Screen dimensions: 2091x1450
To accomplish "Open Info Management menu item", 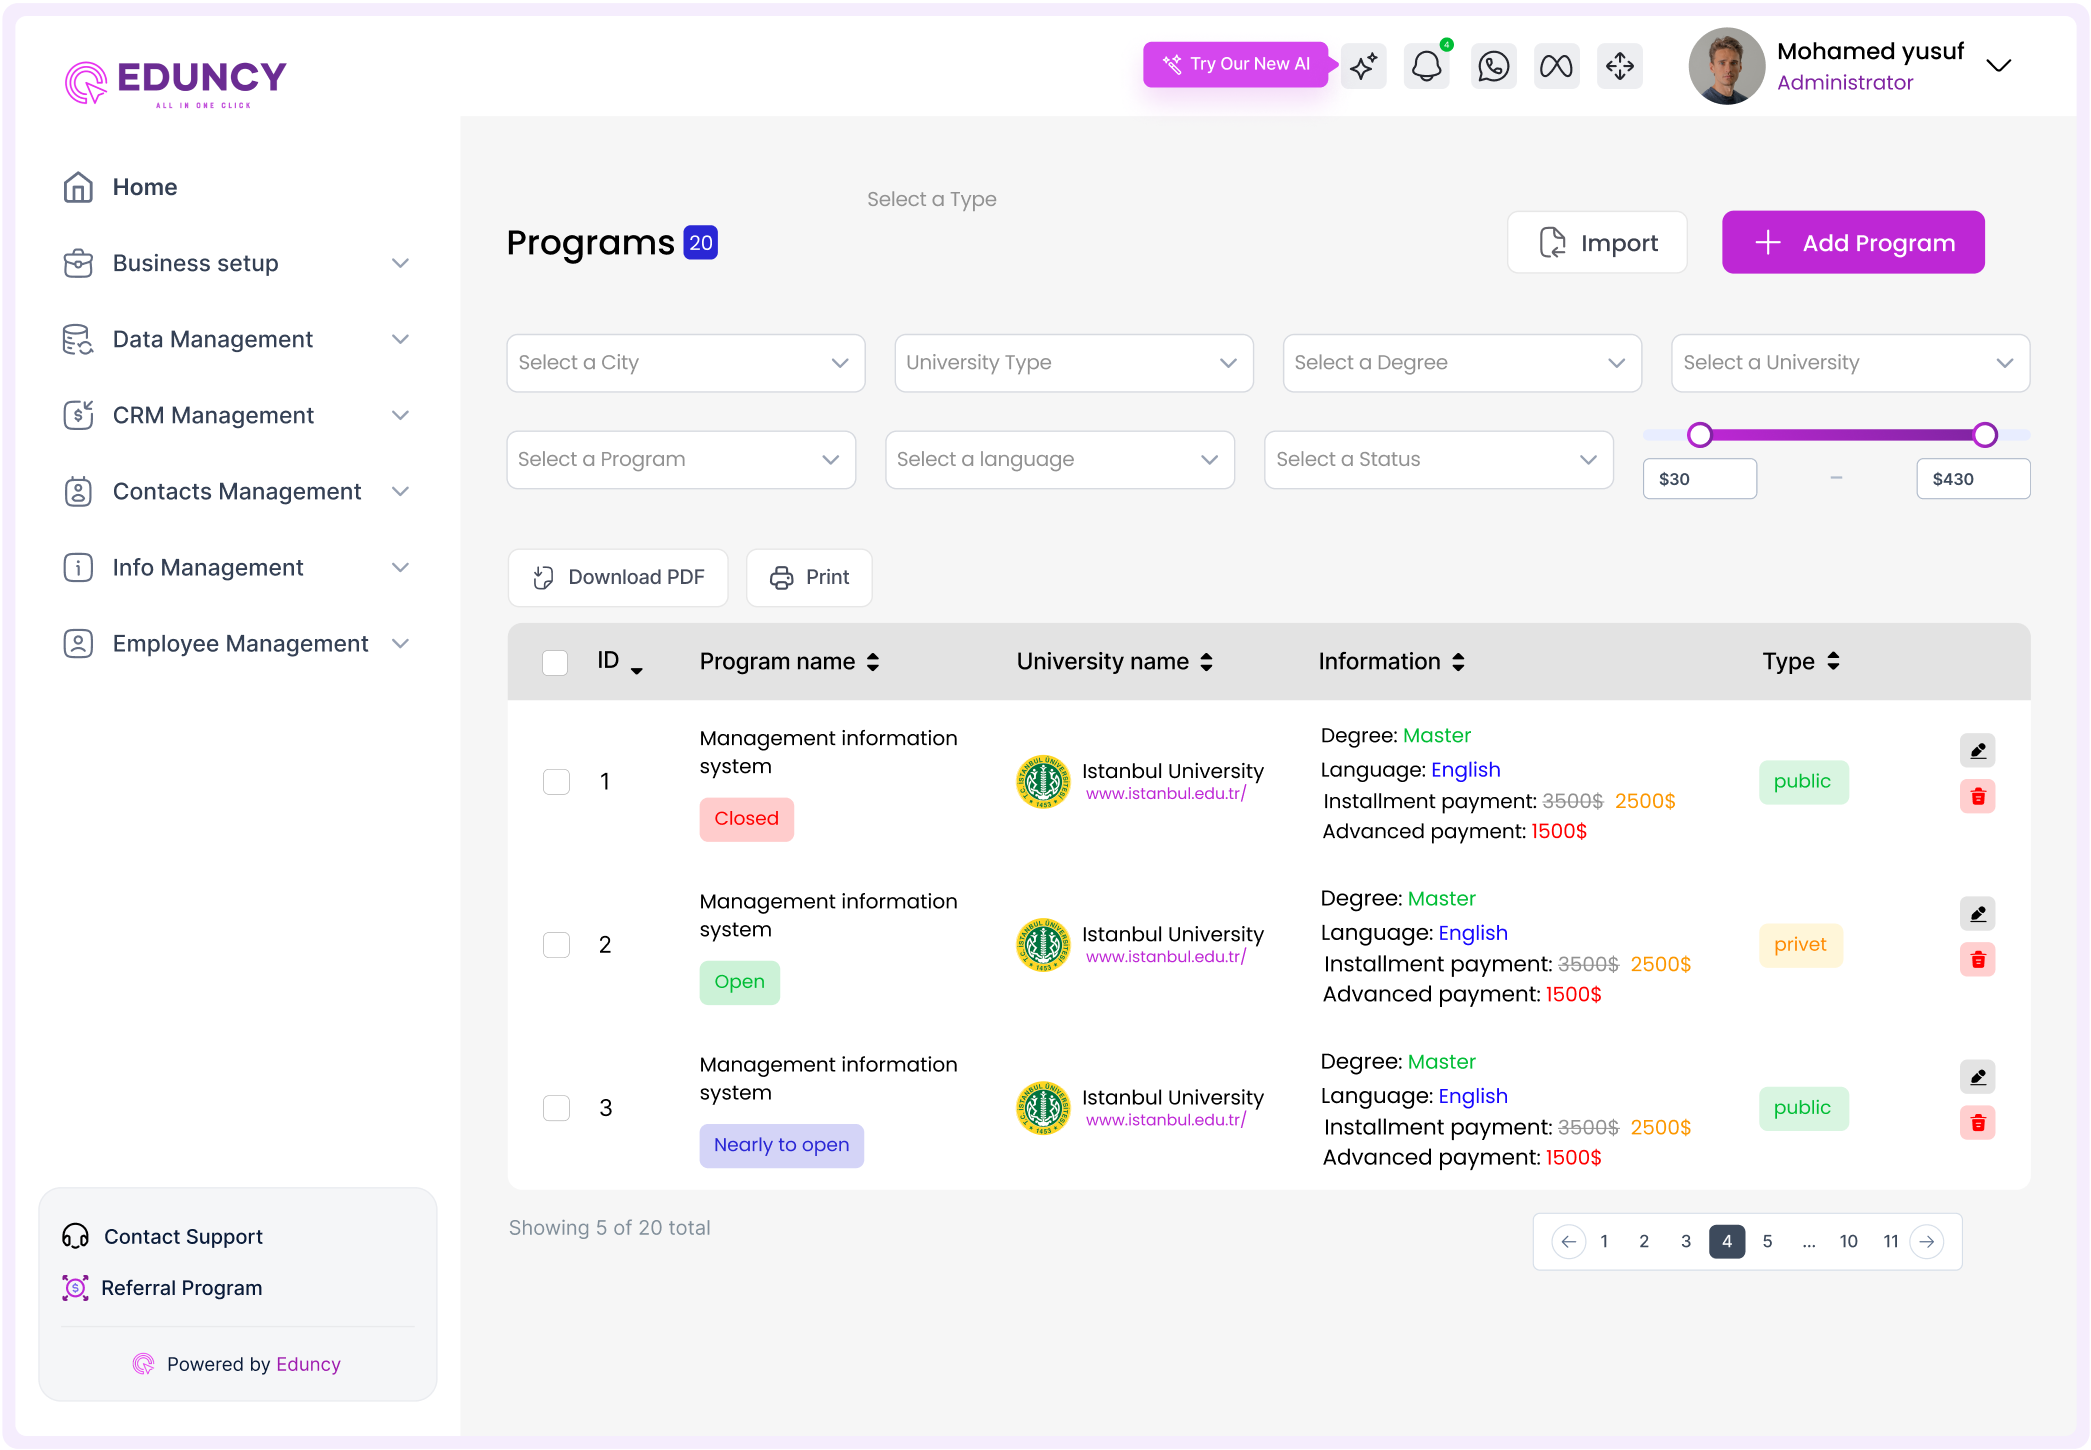I will [x=237, y=567].
